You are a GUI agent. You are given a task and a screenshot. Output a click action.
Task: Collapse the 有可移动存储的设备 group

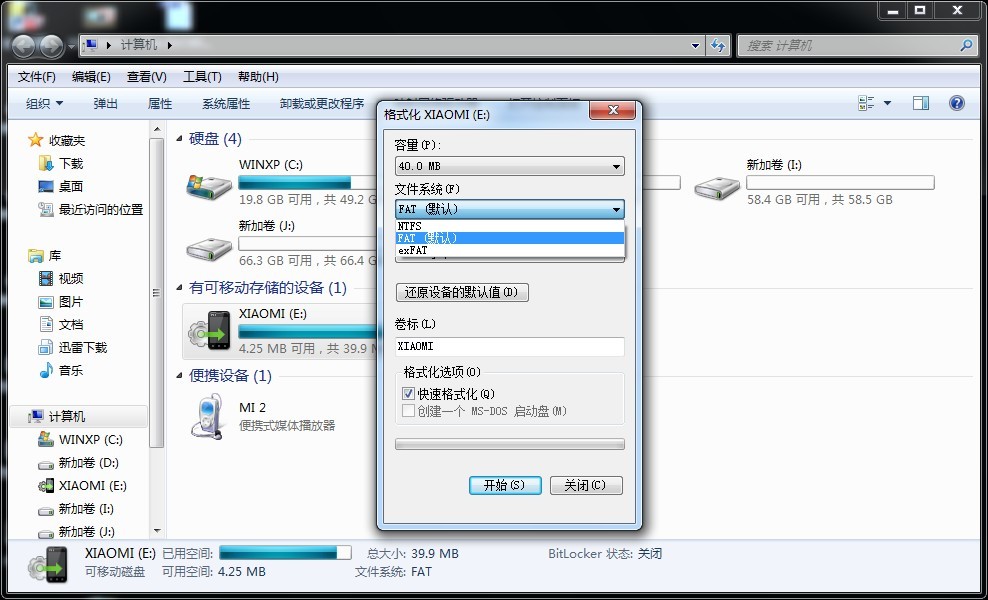point(180,288)
